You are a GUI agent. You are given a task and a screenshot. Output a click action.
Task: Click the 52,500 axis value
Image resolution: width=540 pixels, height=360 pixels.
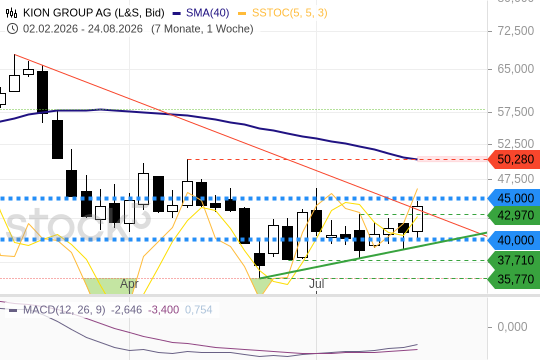coord(516,143)
